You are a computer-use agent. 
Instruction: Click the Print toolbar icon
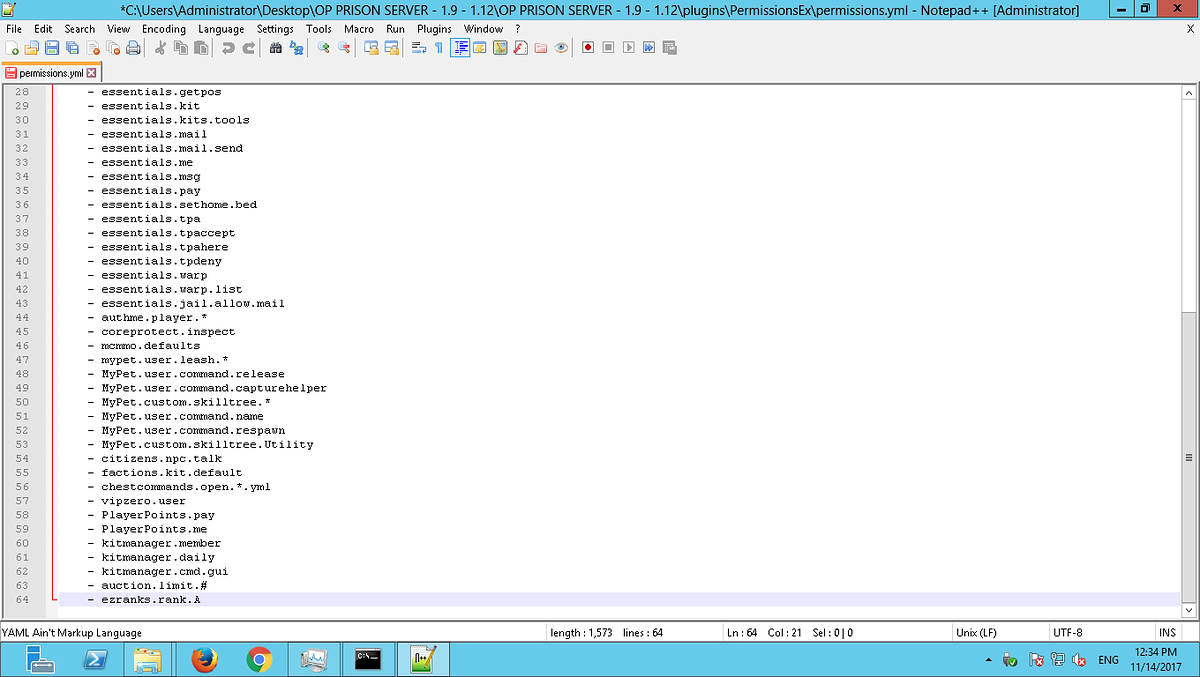(132, 47)
